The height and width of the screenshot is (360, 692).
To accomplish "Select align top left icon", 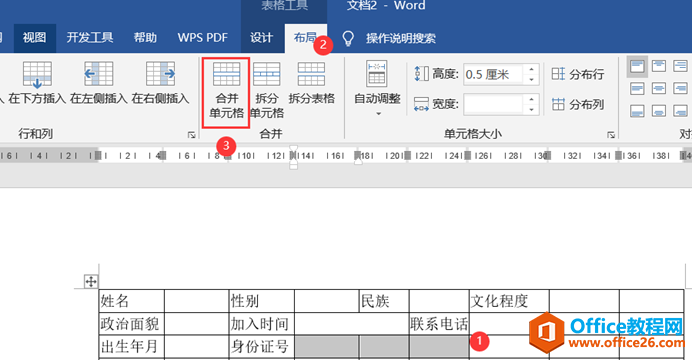I will coord(637,67).
